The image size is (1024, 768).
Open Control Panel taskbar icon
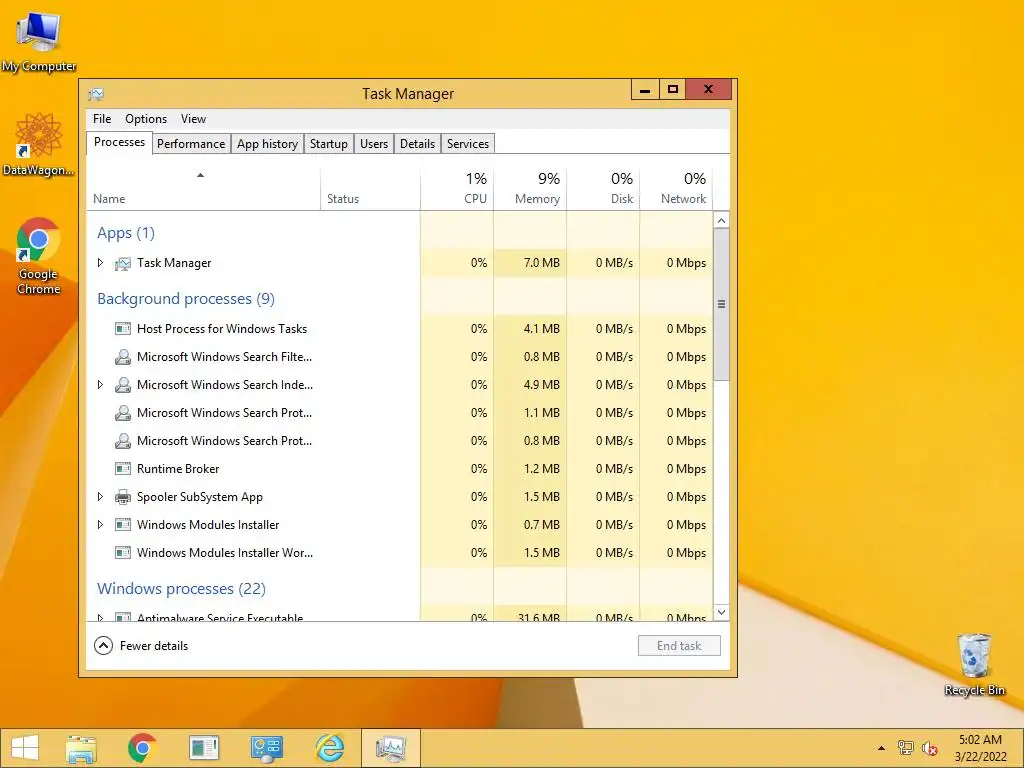pos(266,748)
